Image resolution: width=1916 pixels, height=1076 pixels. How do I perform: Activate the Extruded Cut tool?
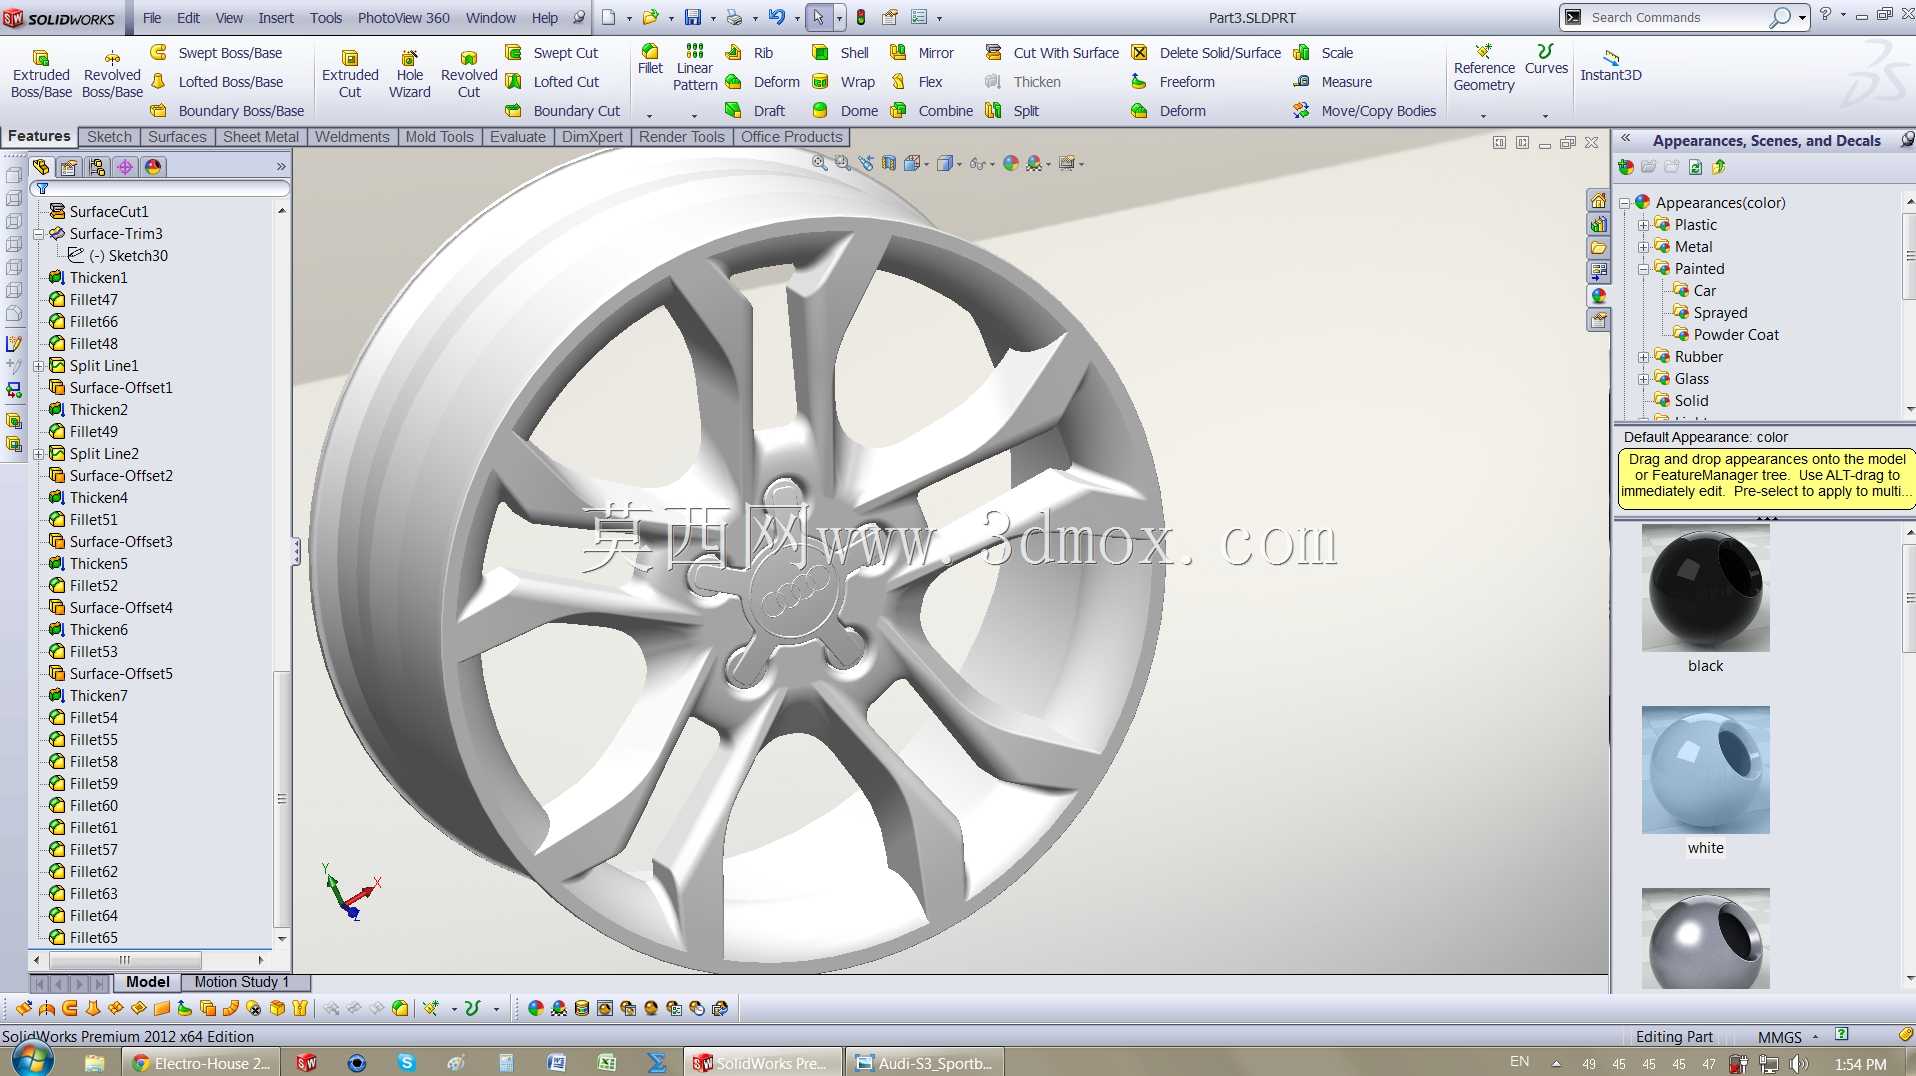pos(350,74)
